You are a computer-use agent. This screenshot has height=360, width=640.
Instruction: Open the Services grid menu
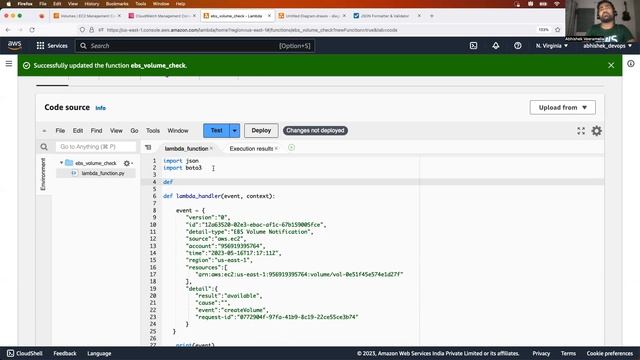pyautogui.click(x=52, y=46)
